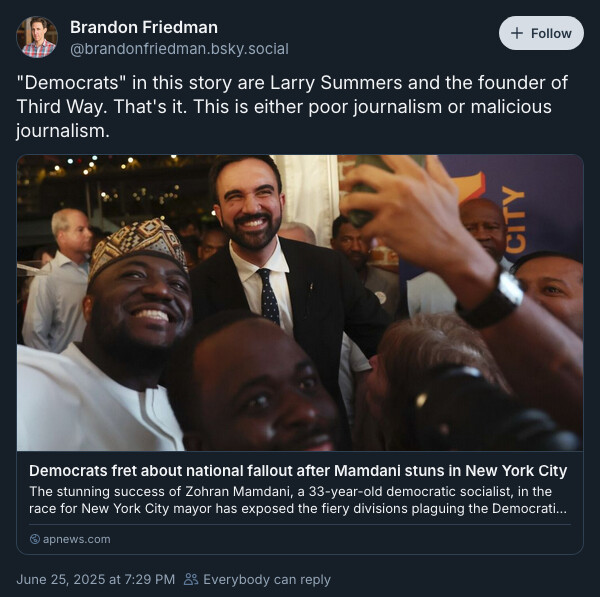The image size is (600, 597).
Task: Click the article description about Zohran Mamdani
Action: 298,500
